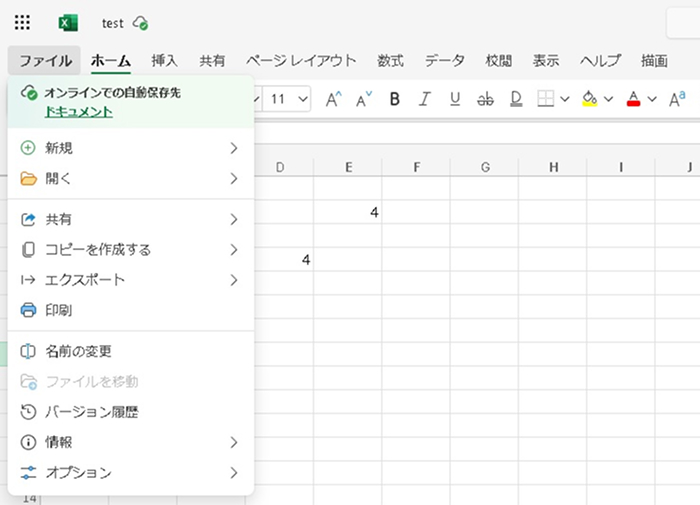Apply the yellow fill color bucket

(590, 99)
